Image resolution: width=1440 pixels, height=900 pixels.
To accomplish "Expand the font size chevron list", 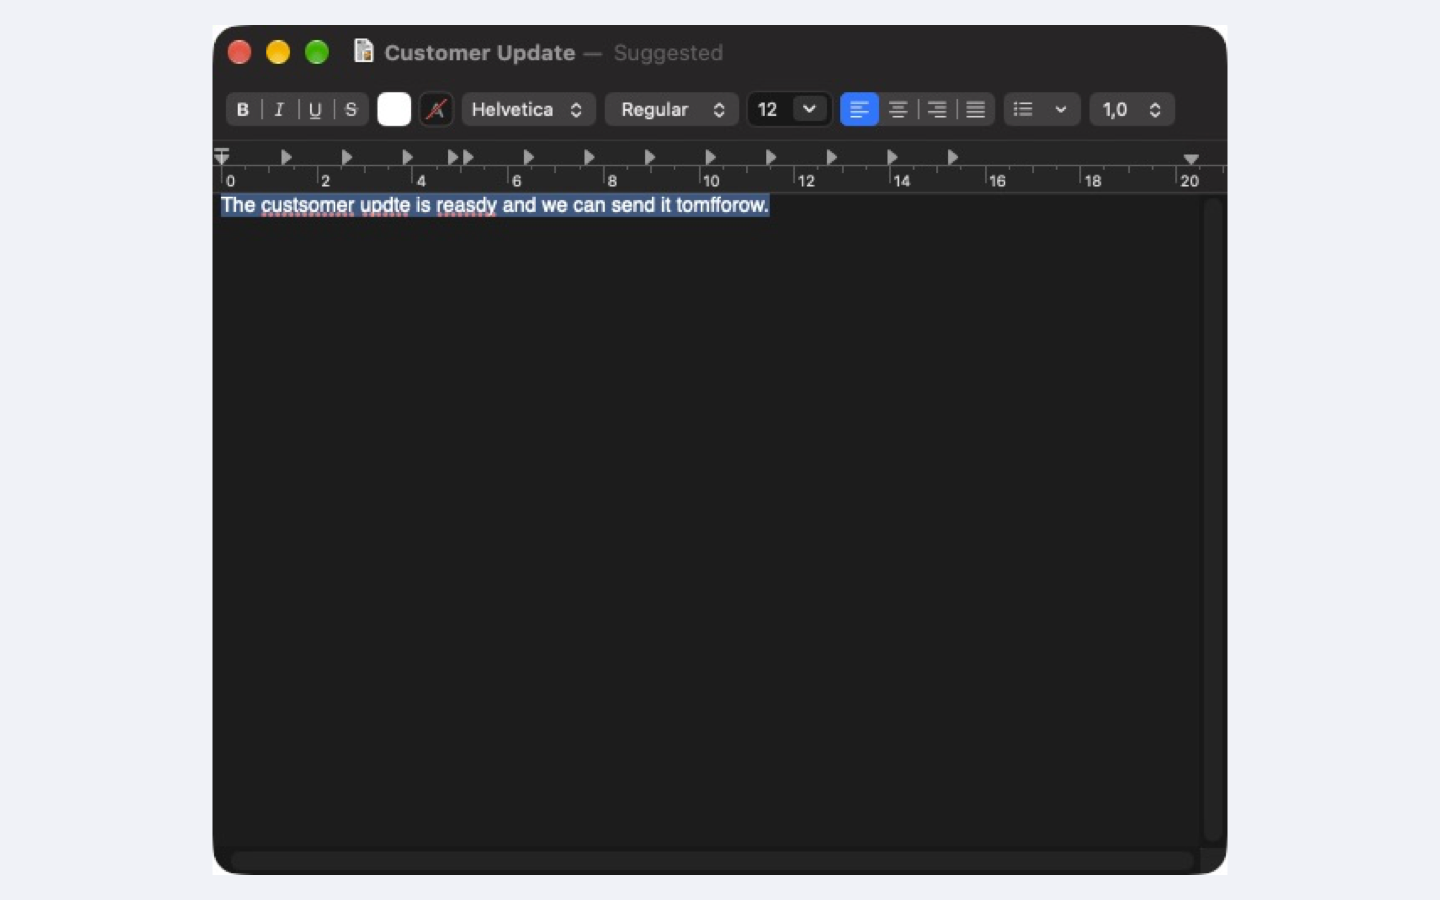I will point(810,109).
